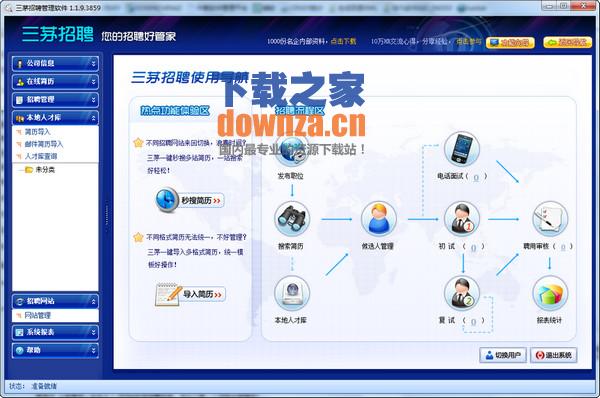Open the 本地人才库 disk icon
The height and width of the screenshot is (398, 600).
point(292,293)
